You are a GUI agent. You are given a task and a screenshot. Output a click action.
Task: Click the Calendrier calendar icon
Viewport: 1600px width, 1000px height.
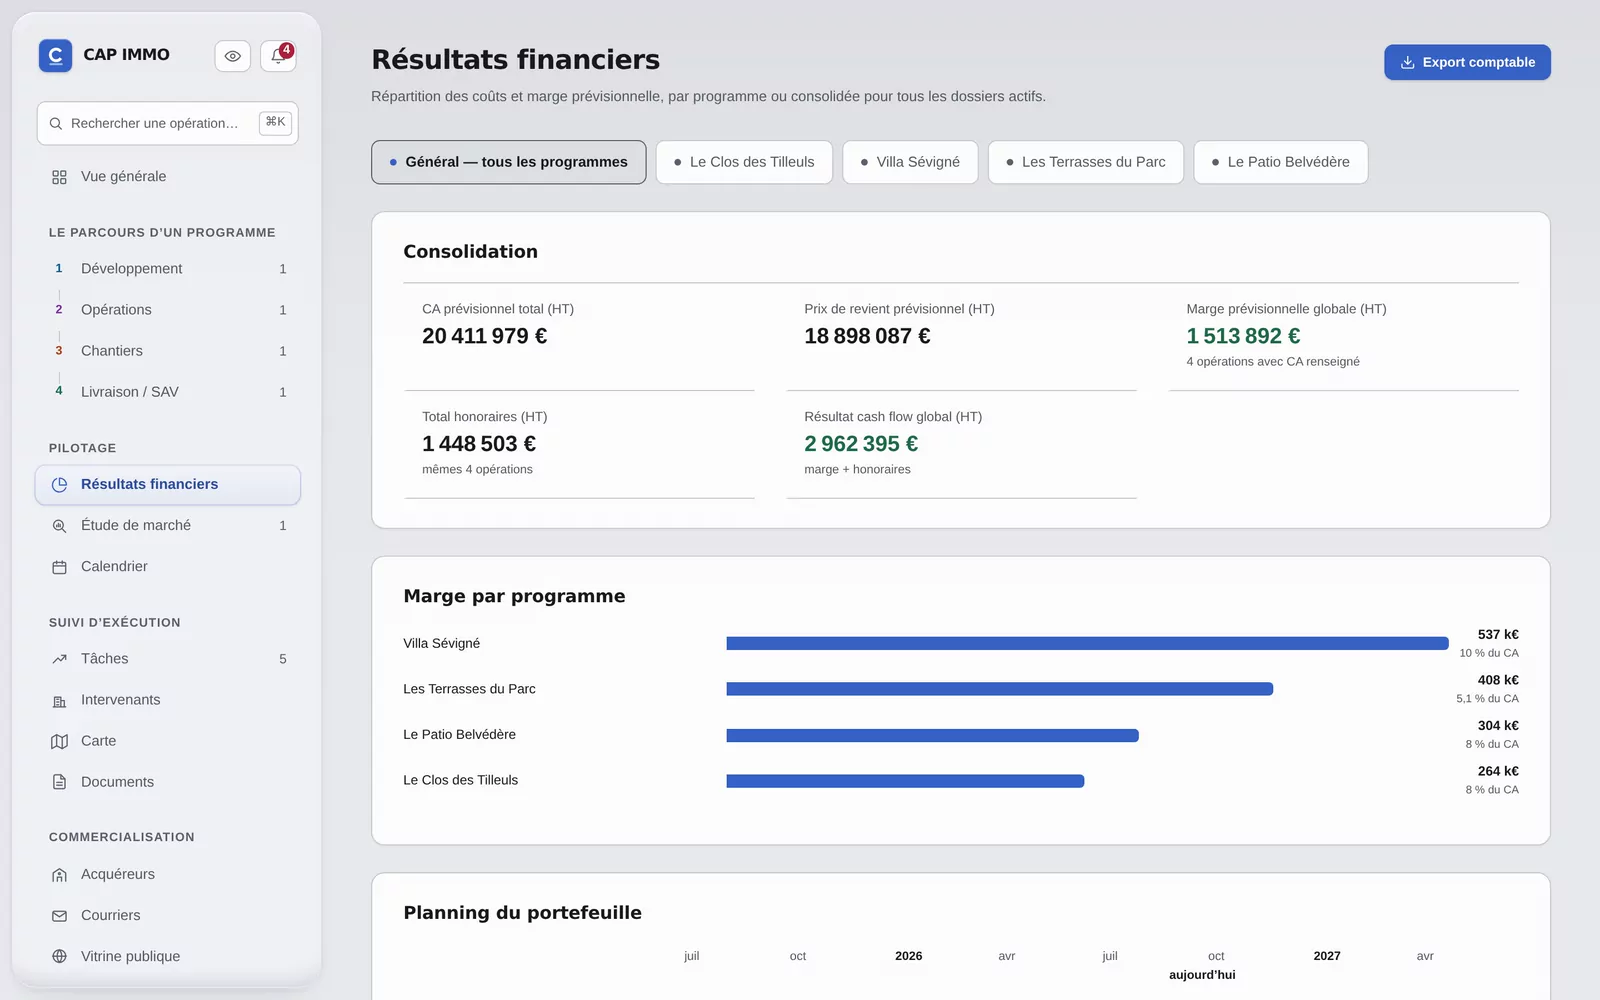[x=59, y=567]
